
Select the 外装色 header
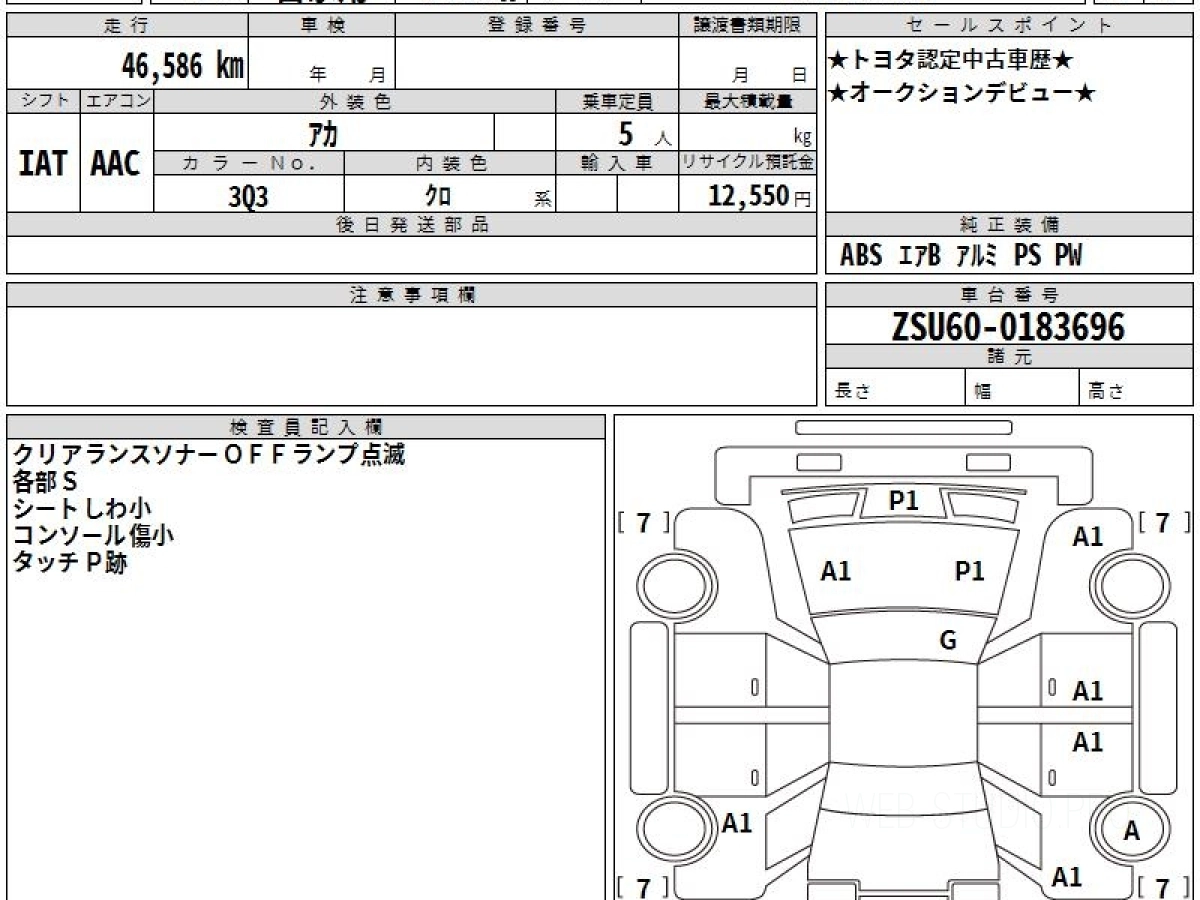click(355, 102)
